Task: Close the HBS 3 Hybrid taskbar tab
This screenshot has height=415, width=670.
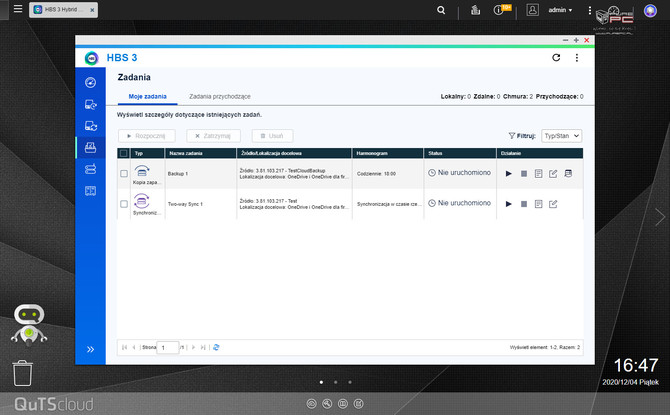Action: 92,10
